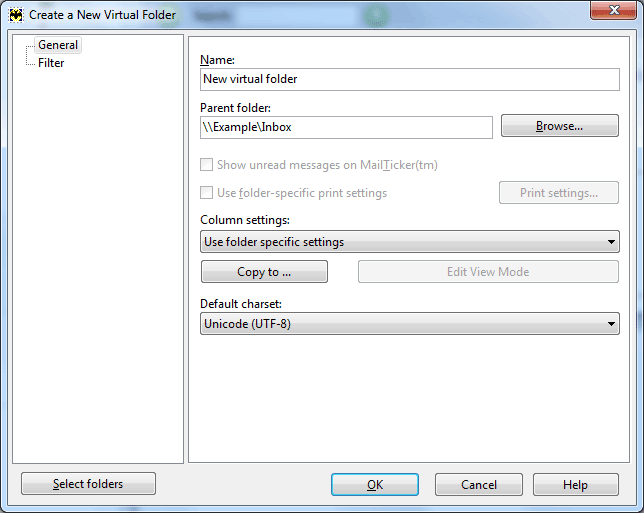Open the Column settings dropdown

(x=409, y=242)
